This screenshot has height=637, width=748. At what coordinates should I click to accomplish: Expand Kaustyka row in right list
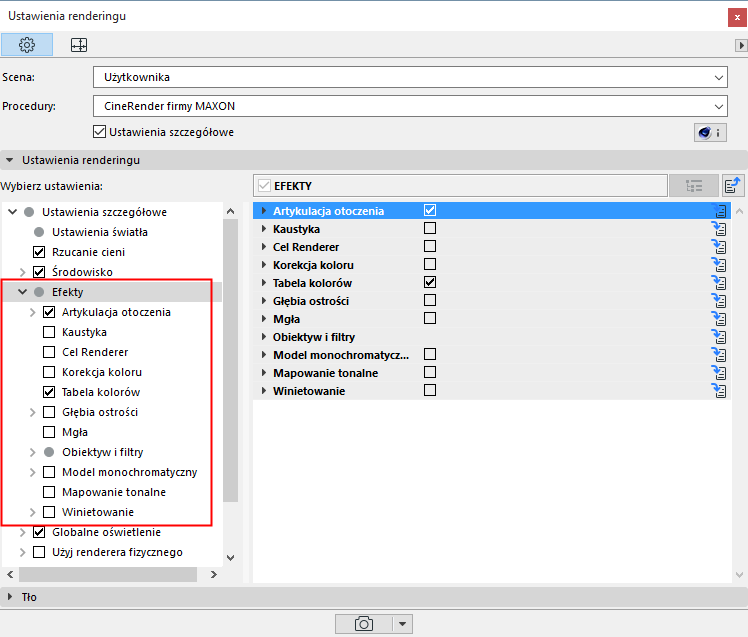pos(264,229)
